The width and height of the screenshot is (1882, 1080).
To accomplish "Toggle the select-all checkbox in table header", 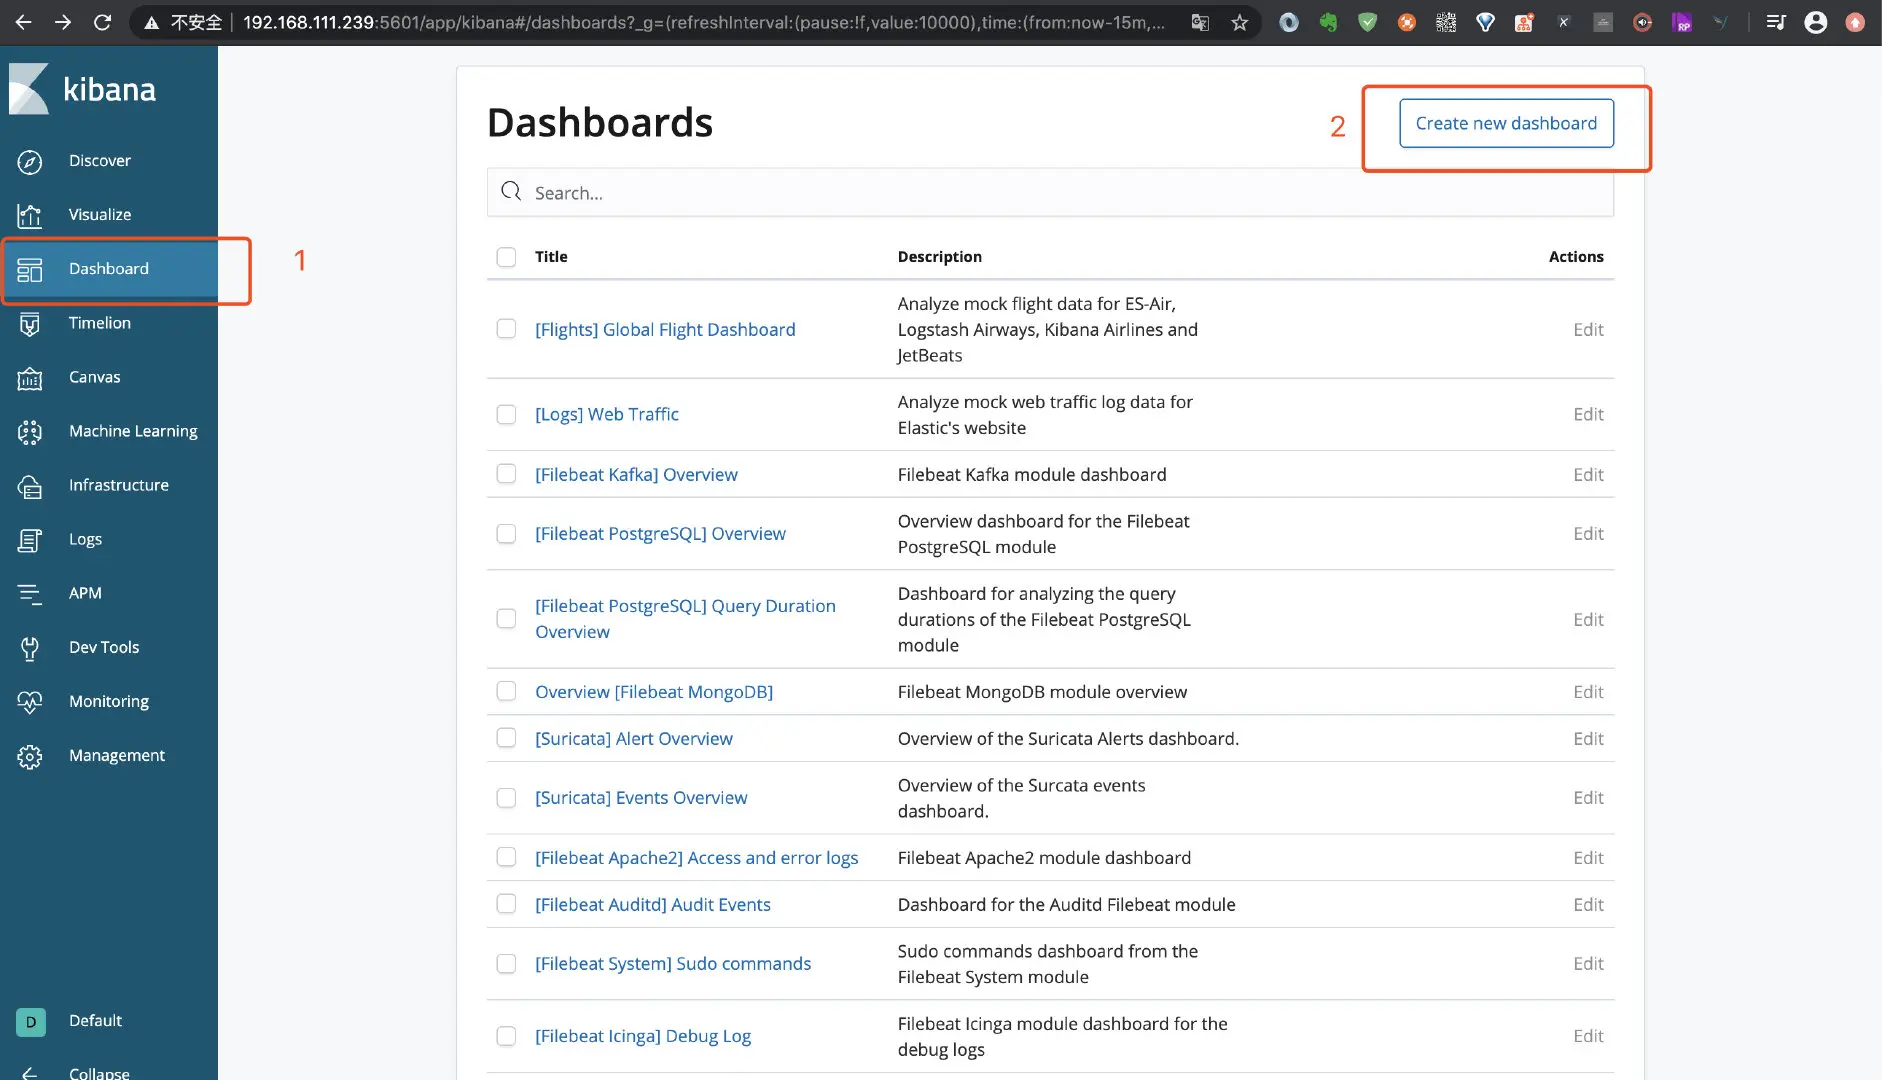I will [507, 257].
